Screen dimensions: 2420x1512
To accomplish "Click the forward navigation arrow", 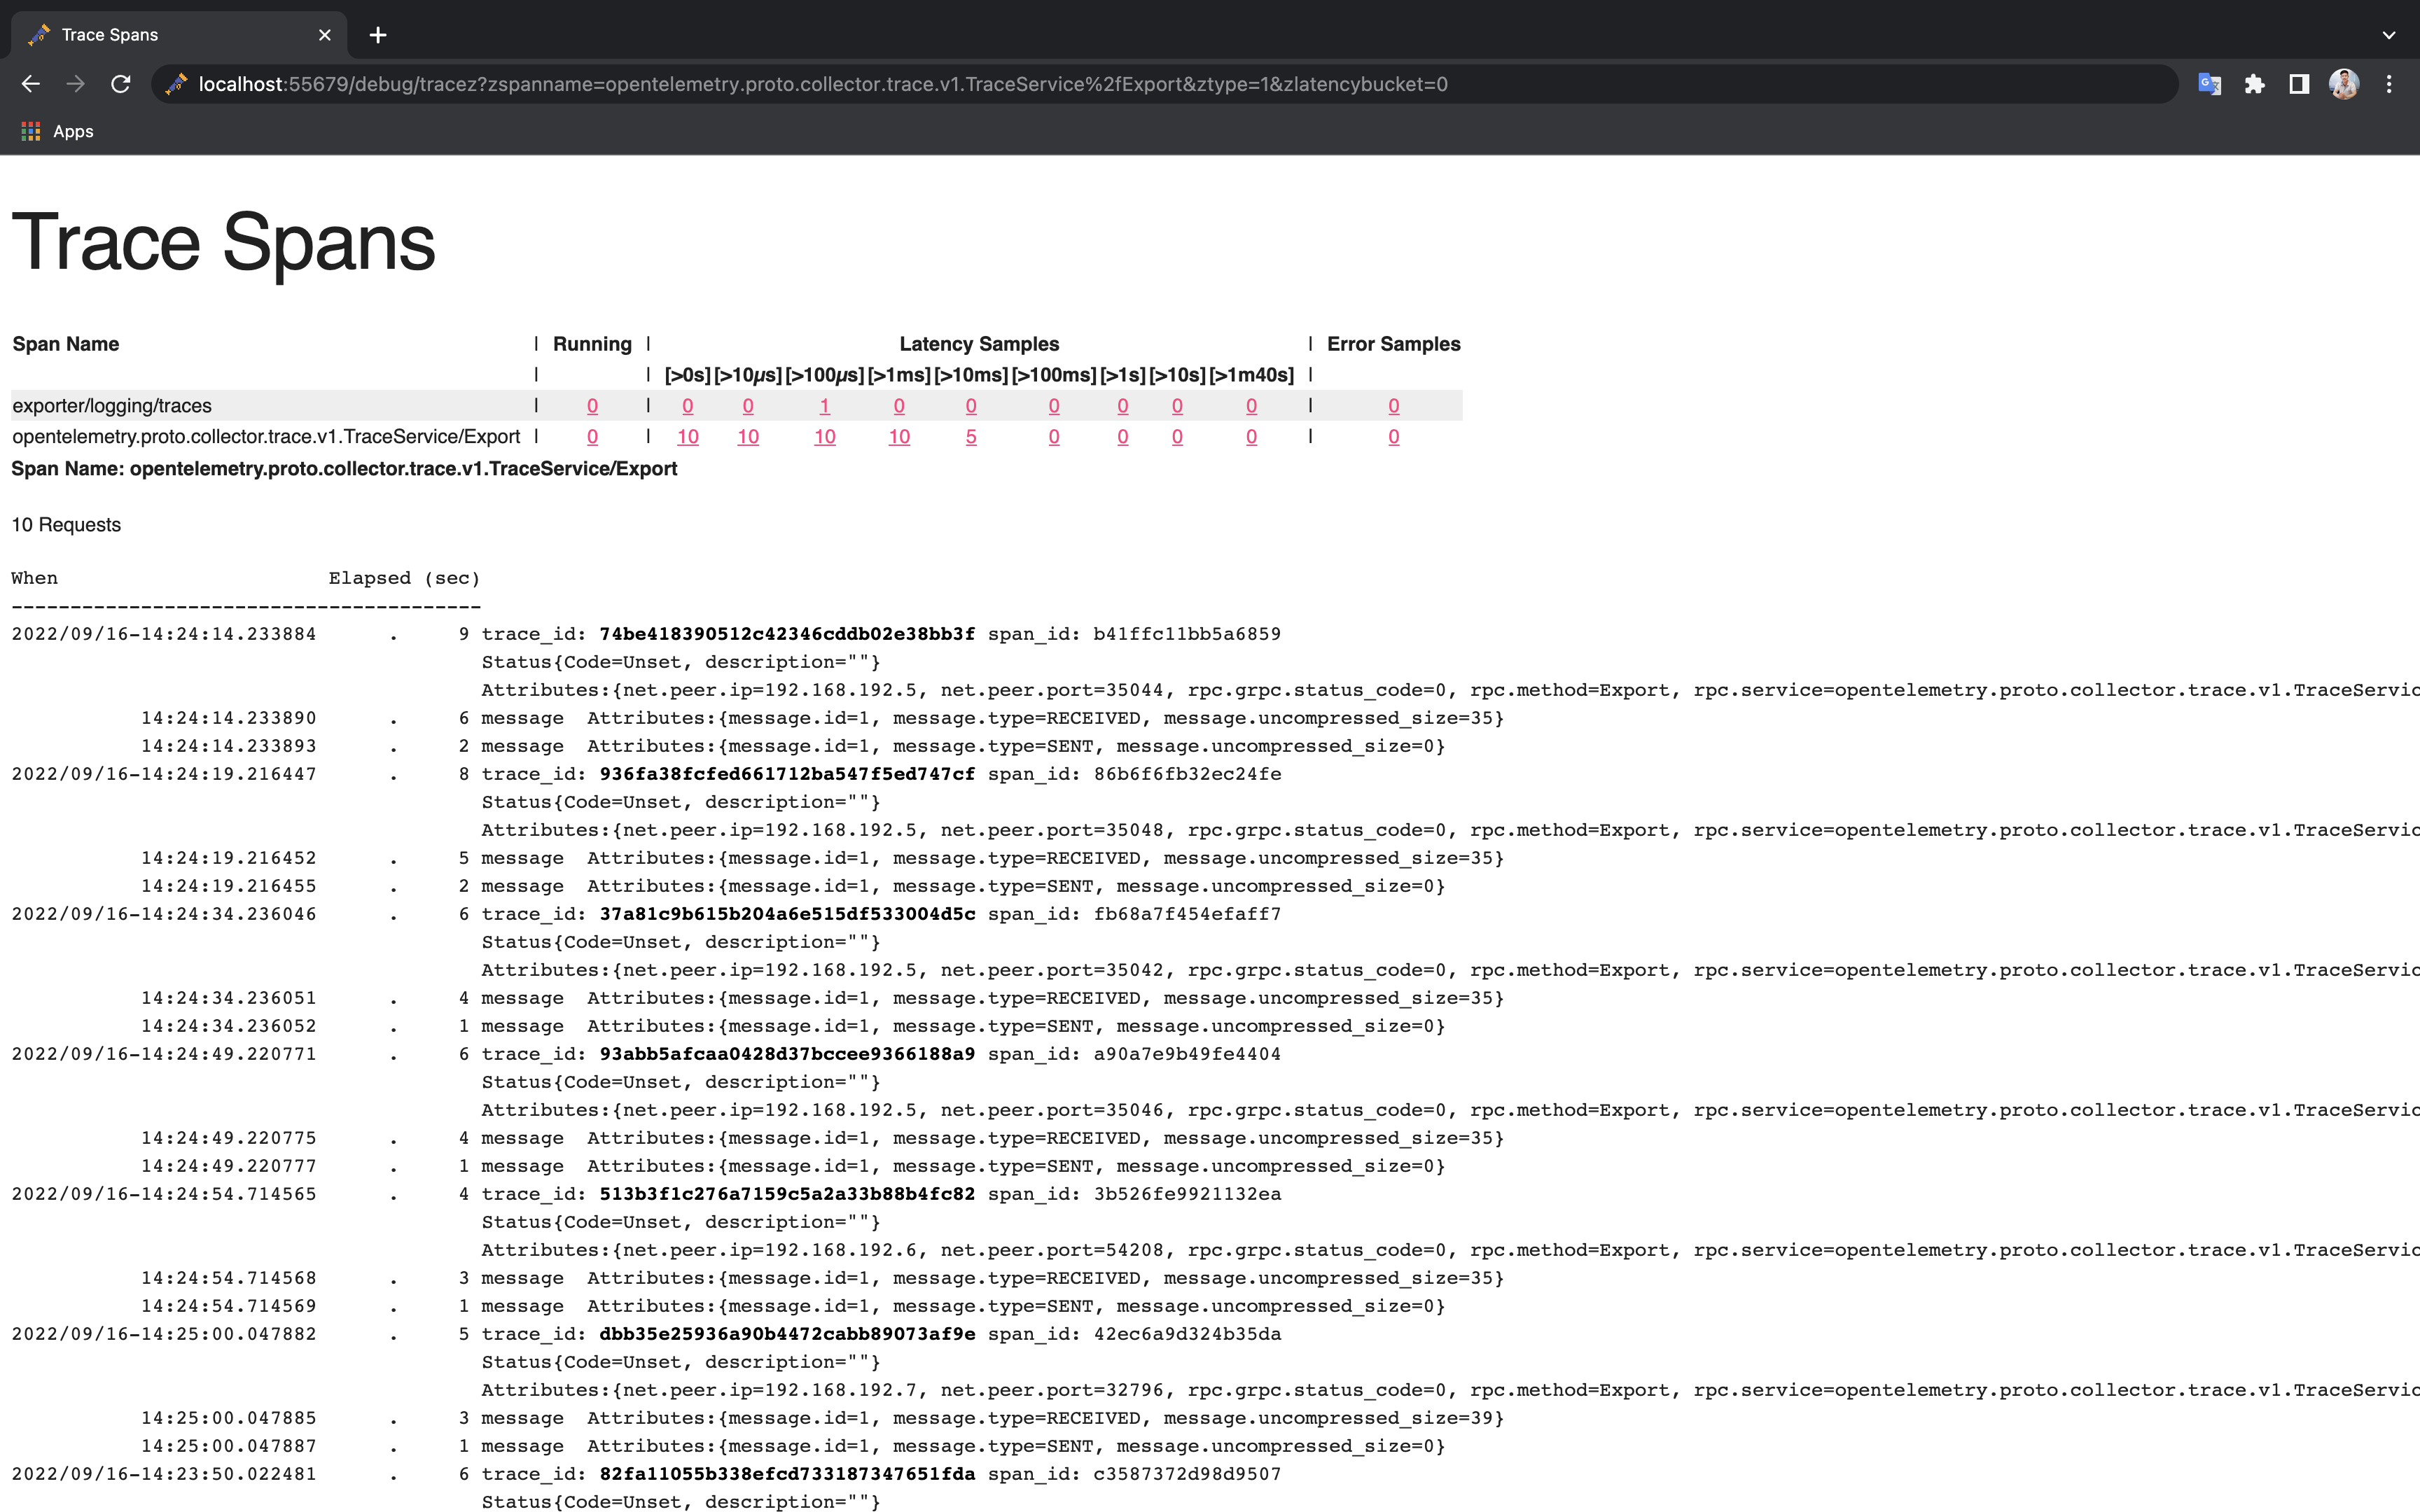I will (x=76, y=84).
